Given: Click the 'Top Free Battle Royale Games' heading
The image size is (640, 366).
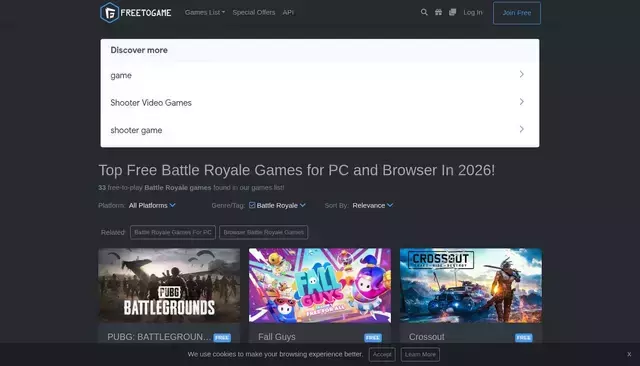Looking at the screenshot, I should pyautogui.click(x=297, y=170).
